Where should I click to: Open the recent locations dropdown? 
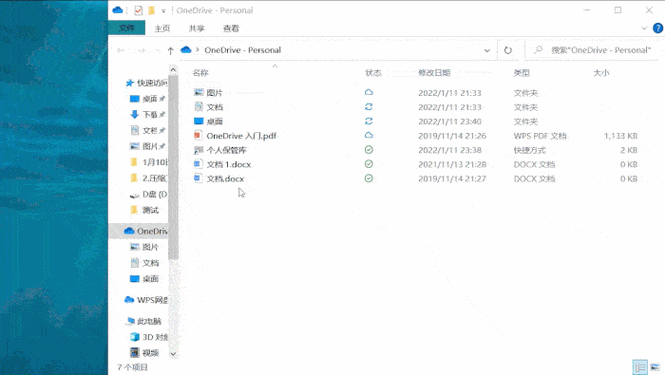pos(157,50)
